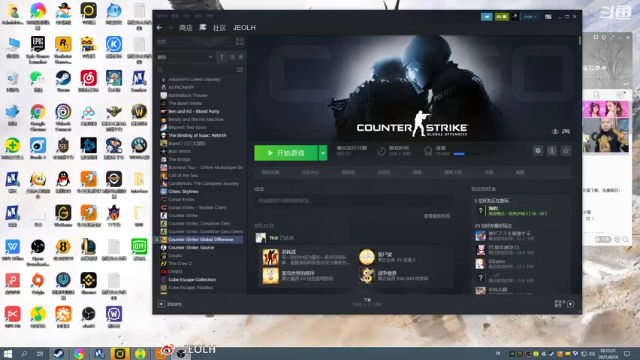Open the 社区中心 community hub link
This screenshot has height=360, width=640.
click(310, 172)
